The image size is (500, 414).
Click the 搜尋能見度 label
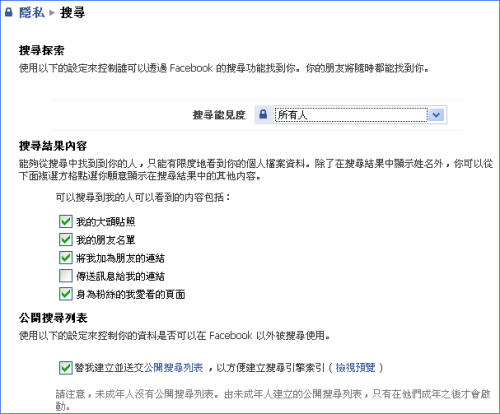[219, 115]
